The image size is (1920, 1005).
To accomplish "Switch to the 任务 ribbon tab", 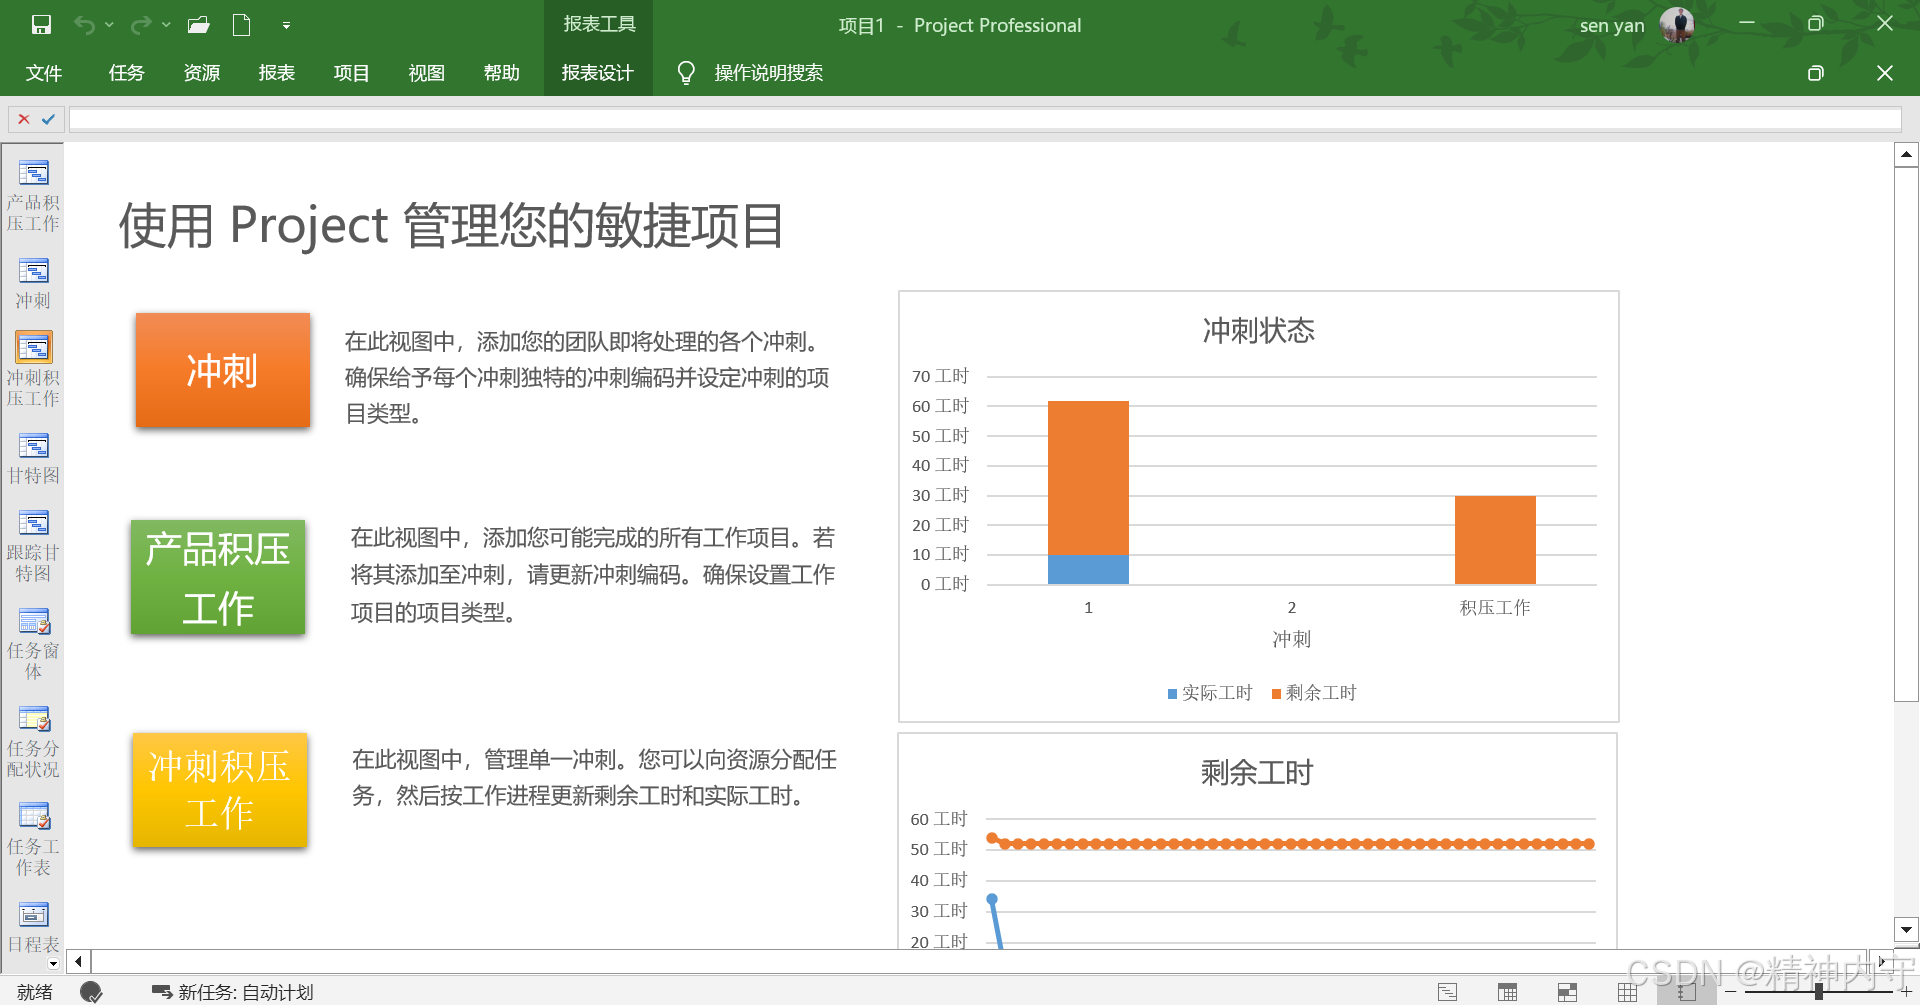I will coord(127,73).
